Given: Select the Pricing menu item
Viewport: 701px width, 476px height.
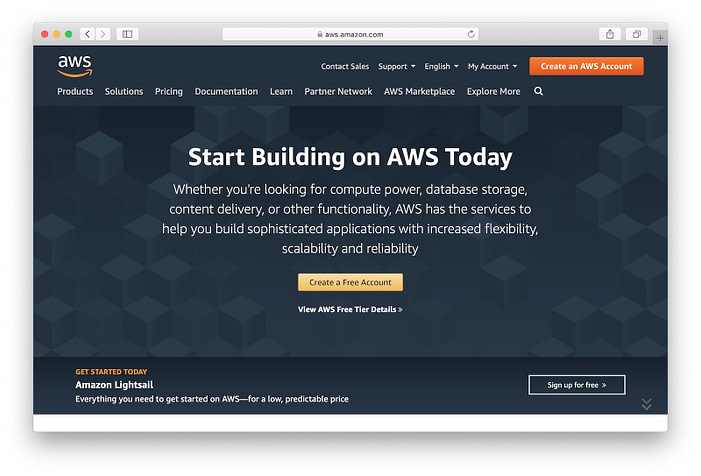Looking at the screenshot, I should [169, 91].
